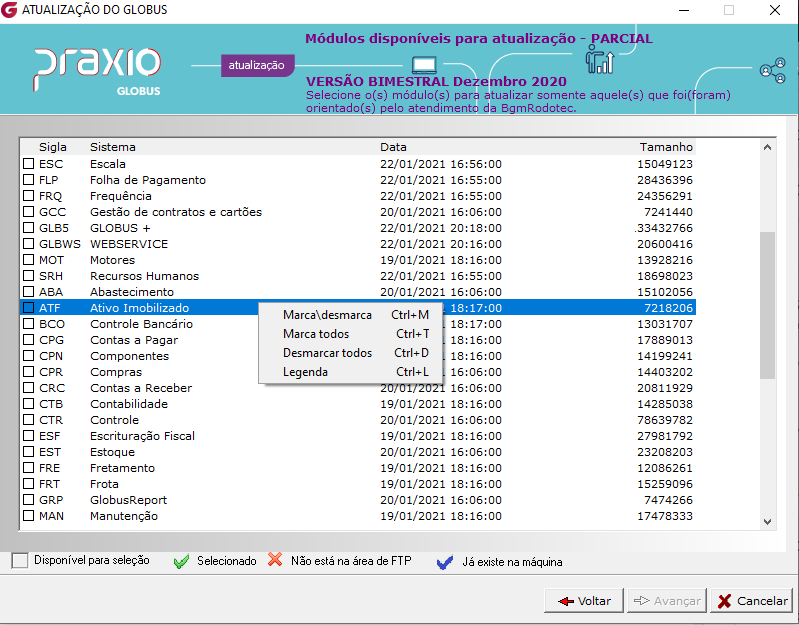Viewport: 799px width, 625px height.
Task: Select the GlobusReport row
Action: pyautogui.click(x=358, y=500)
